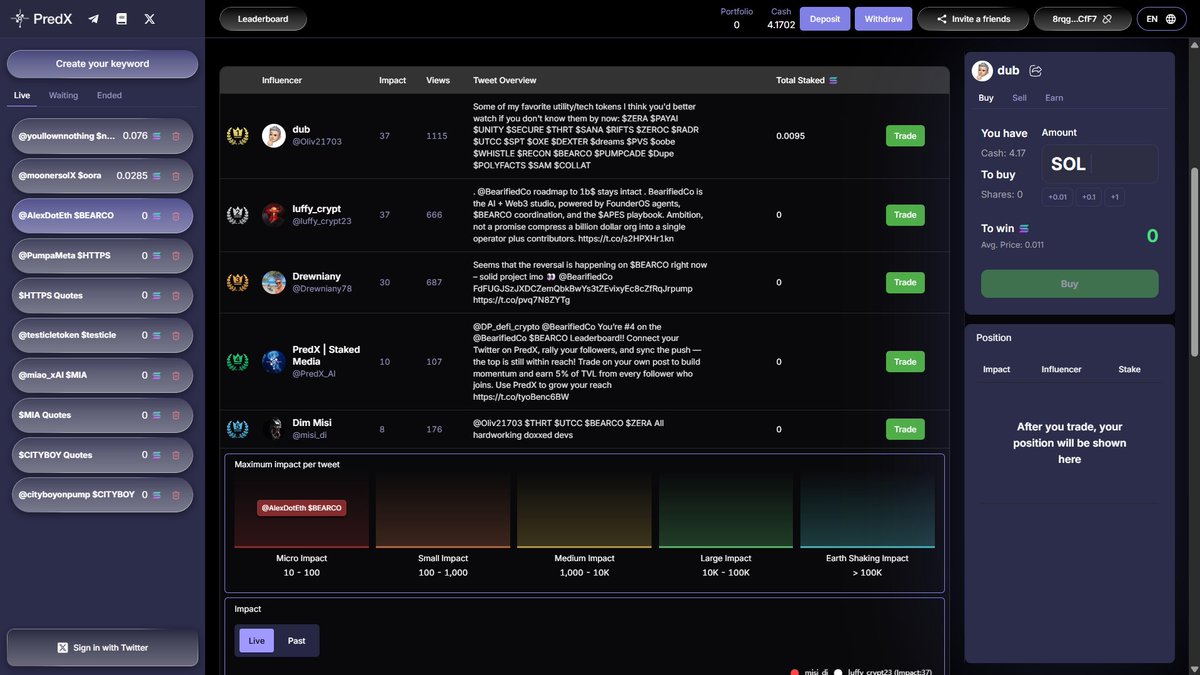Click Create your keyword button
This screenshot has height=675, width=1200.
102,64
